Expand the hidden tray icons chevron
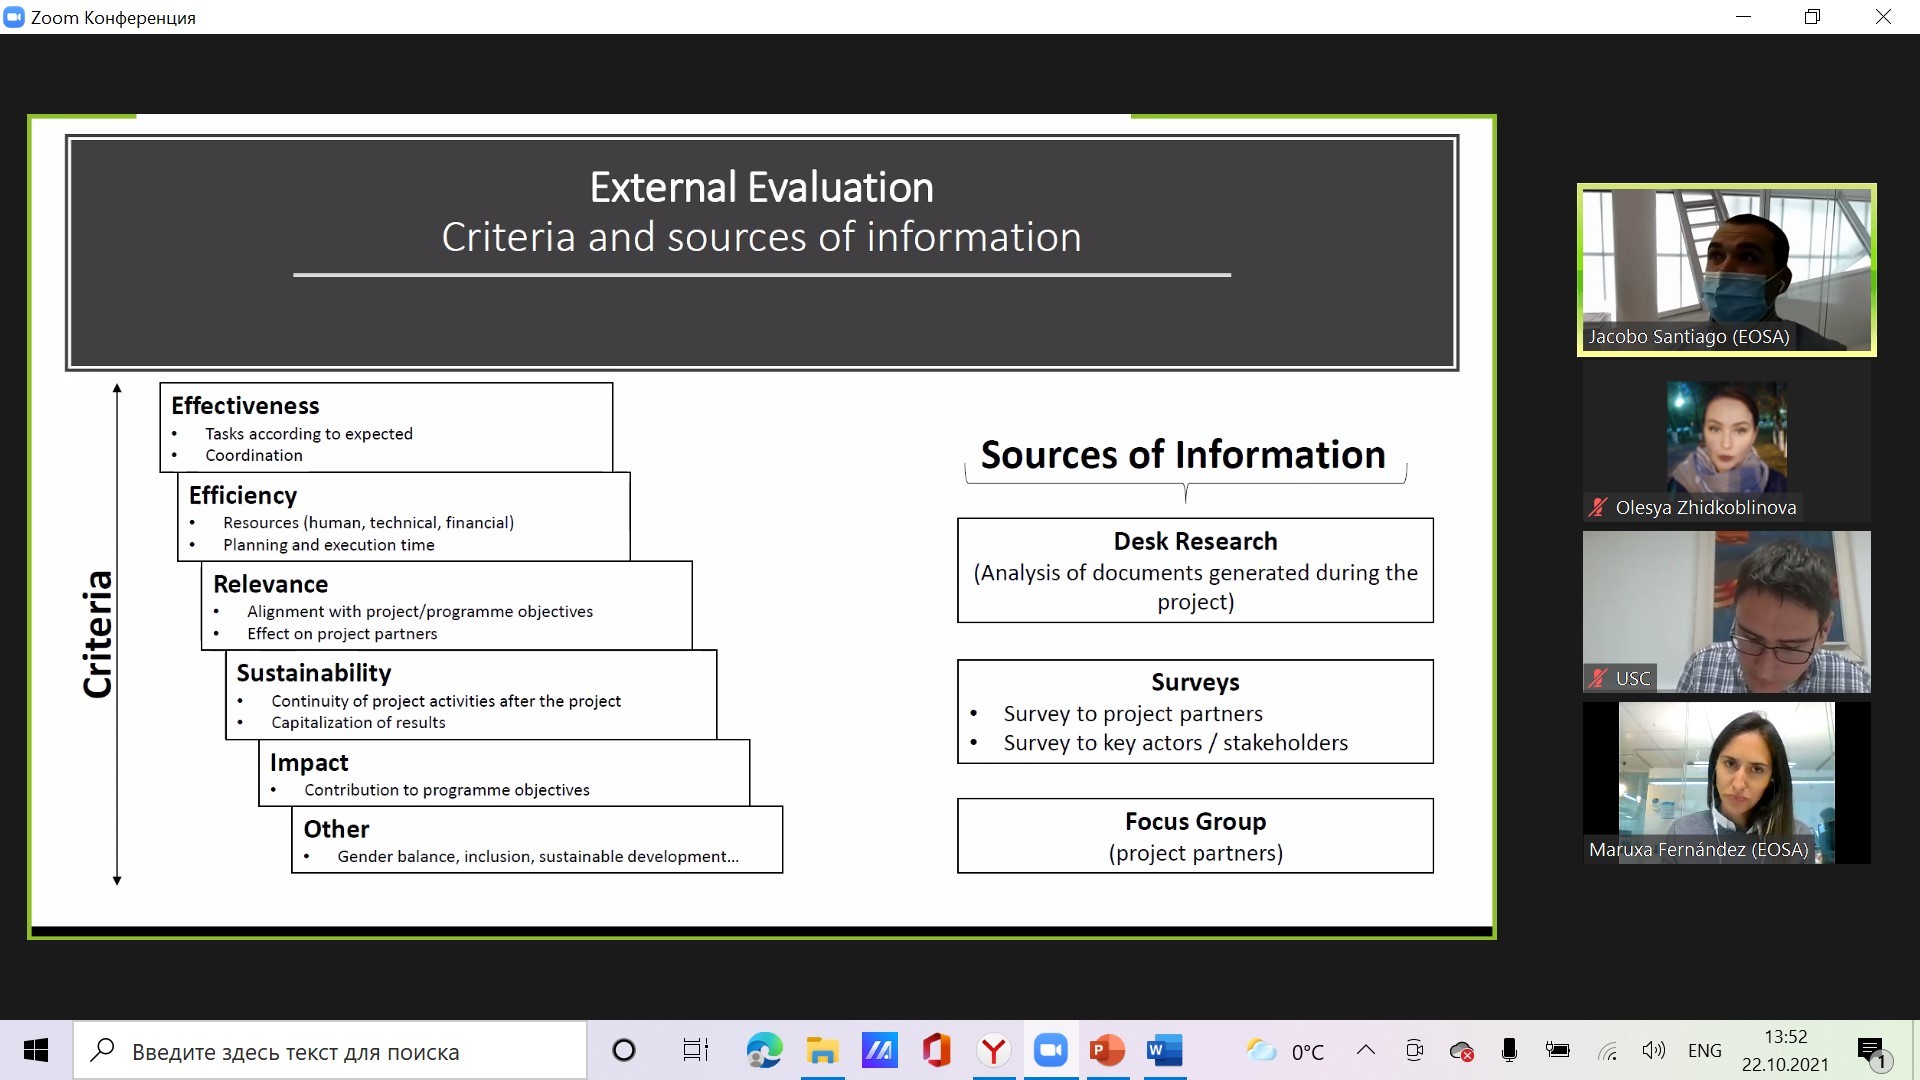This screenshot has height=1080, width=1920. coord(1365,1050)
